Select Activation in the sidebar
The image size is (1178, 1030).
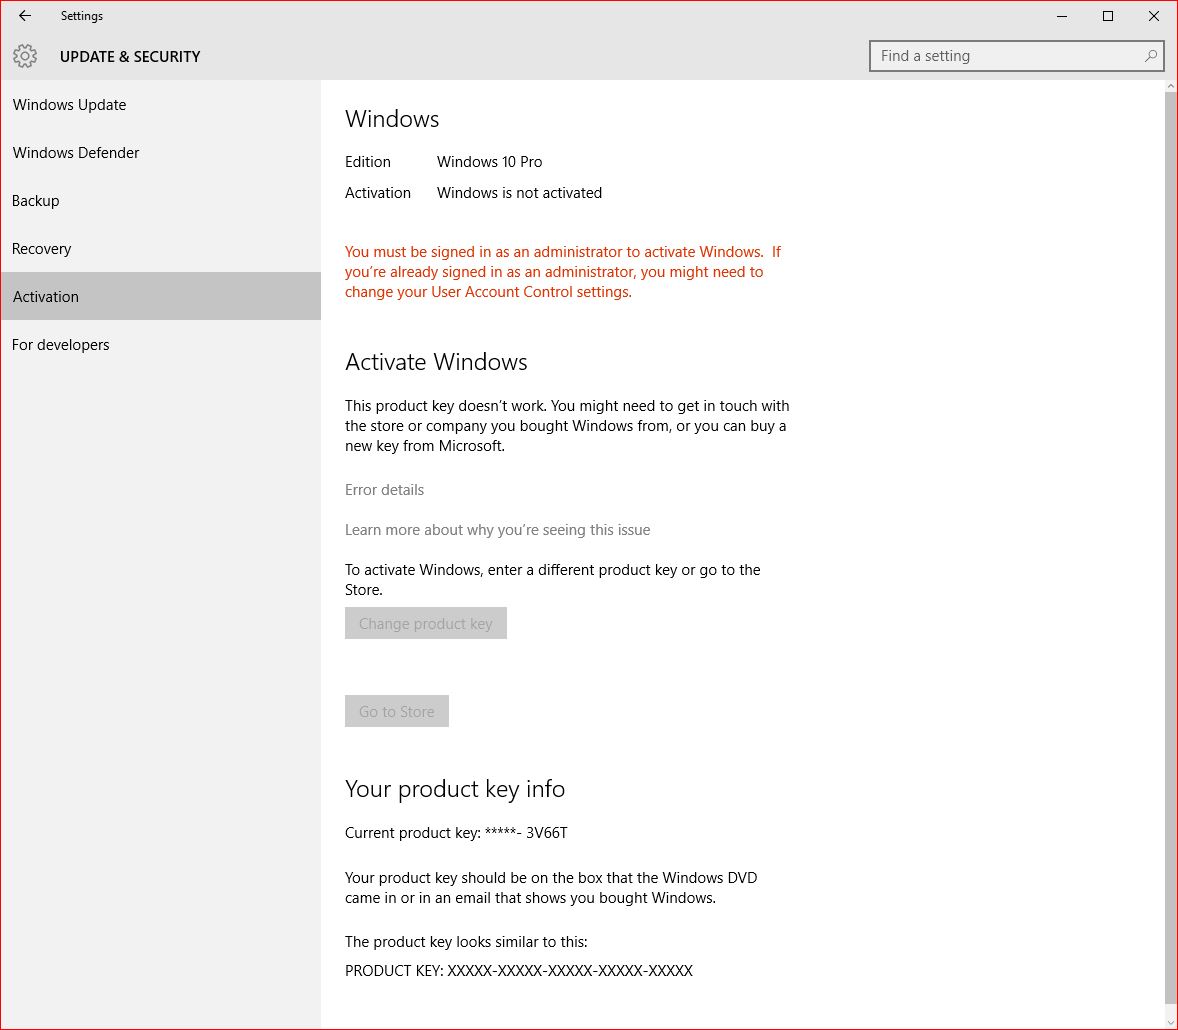click(161, 296)
